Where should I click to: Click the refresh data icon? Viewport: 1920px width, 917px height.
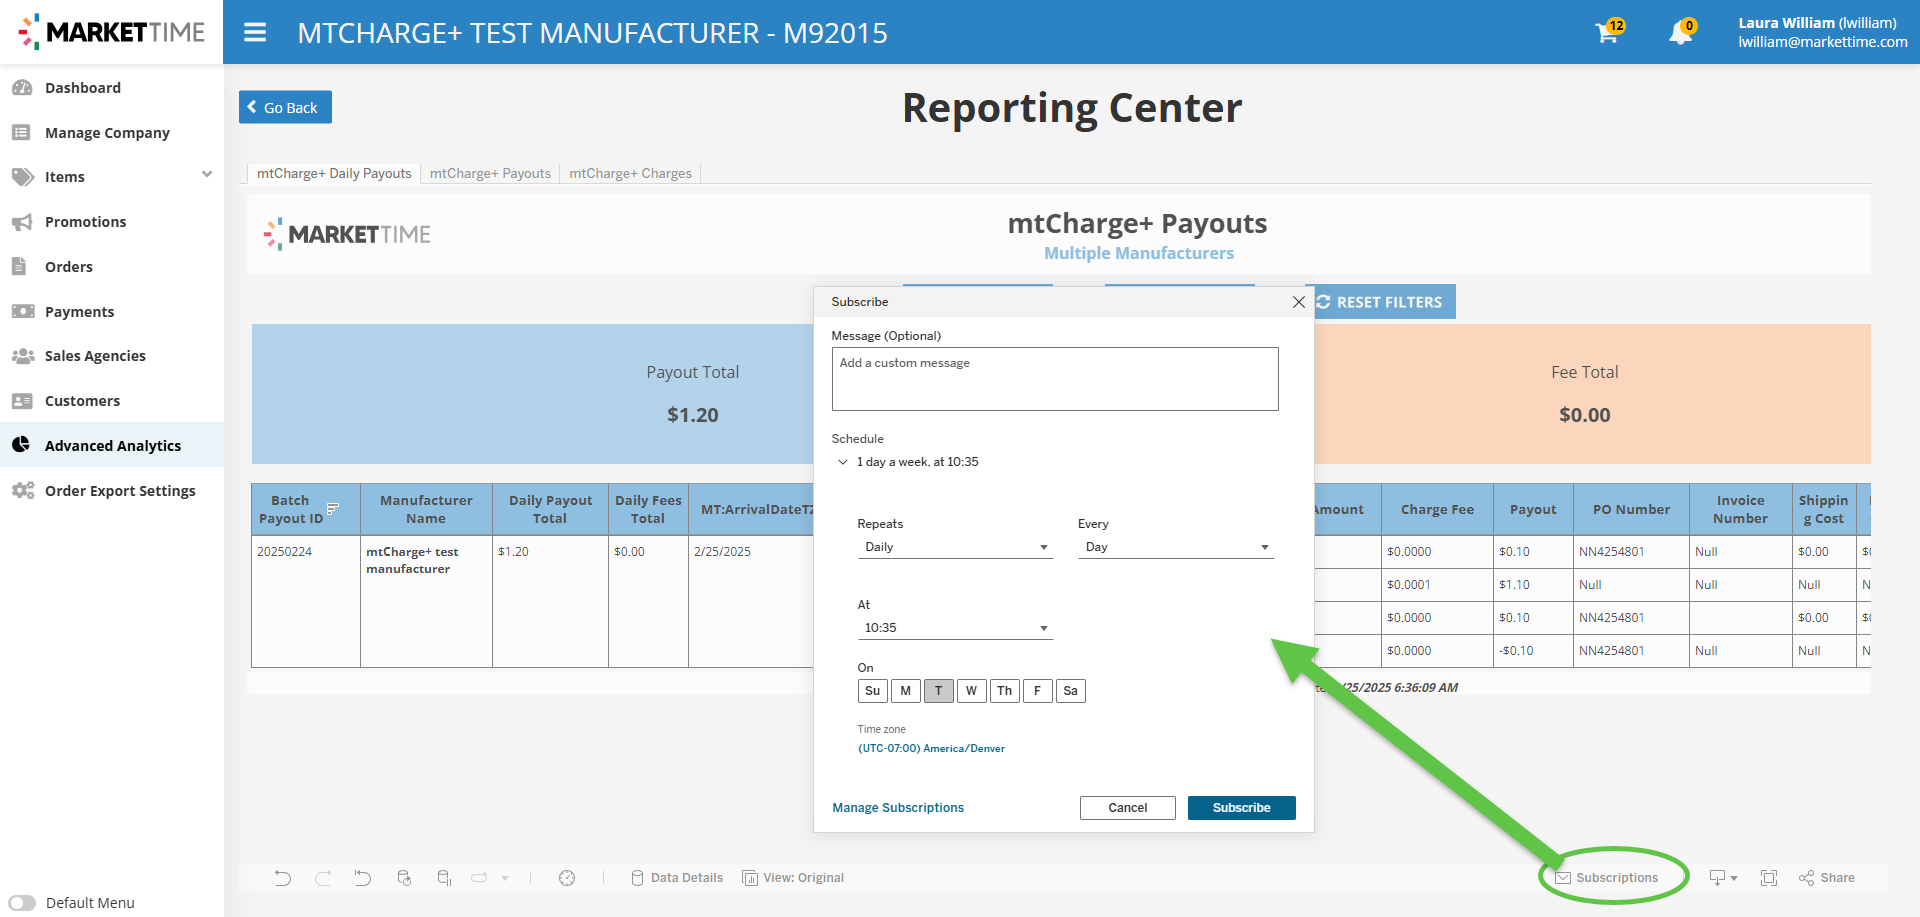[x=404, y=878]
